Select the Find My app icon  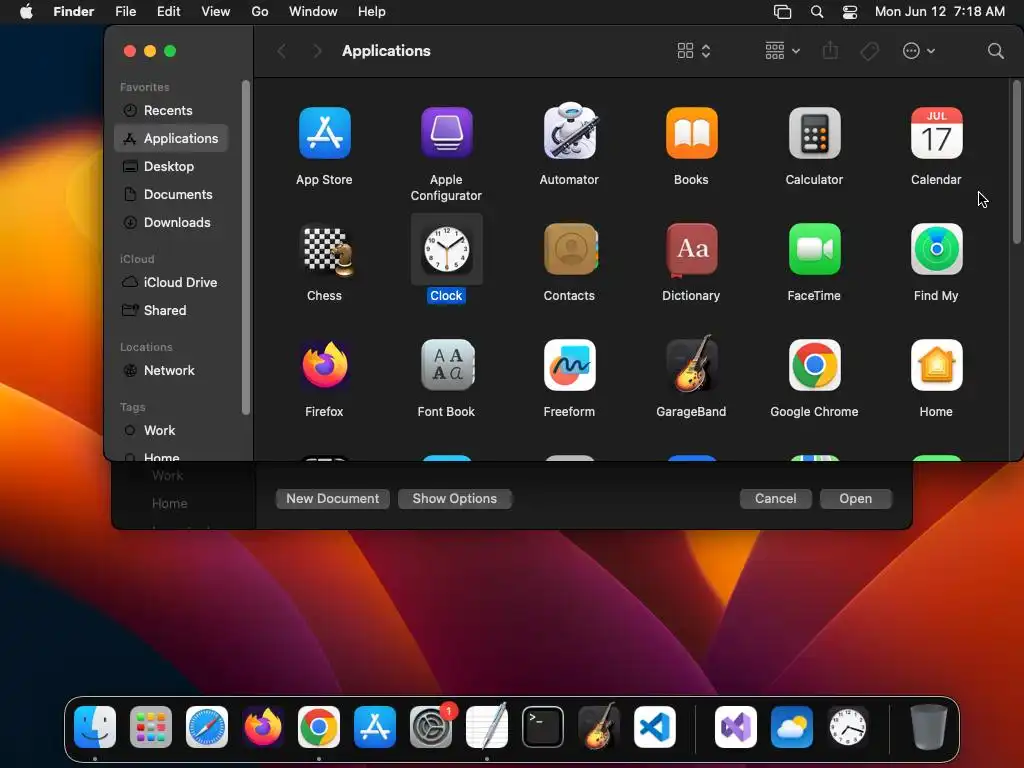pyautogui.click(x=936, y=249)
